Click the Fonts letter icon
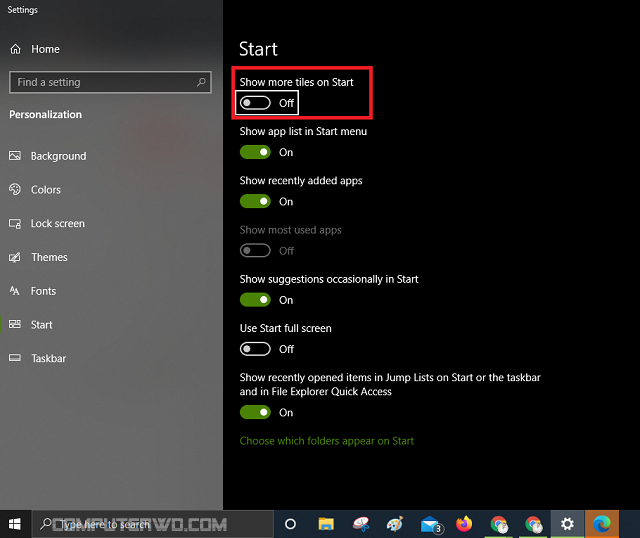 click(15, 291)
